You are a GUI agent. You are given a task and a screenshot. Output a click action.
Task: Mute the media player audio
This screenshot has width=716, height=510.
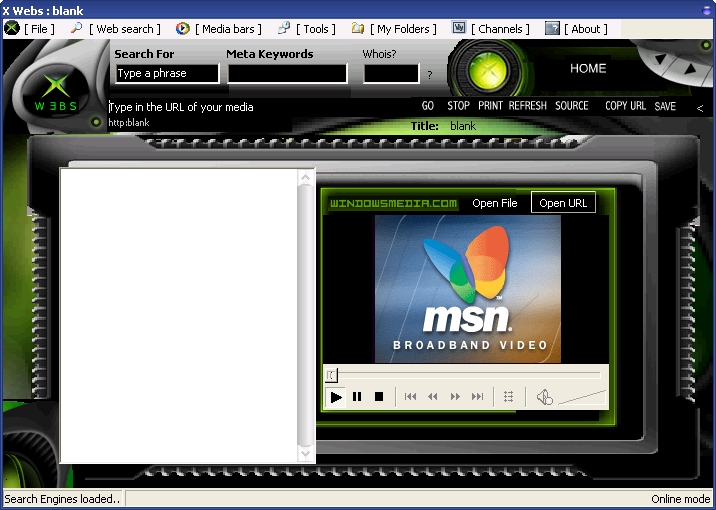coord(544,397)
